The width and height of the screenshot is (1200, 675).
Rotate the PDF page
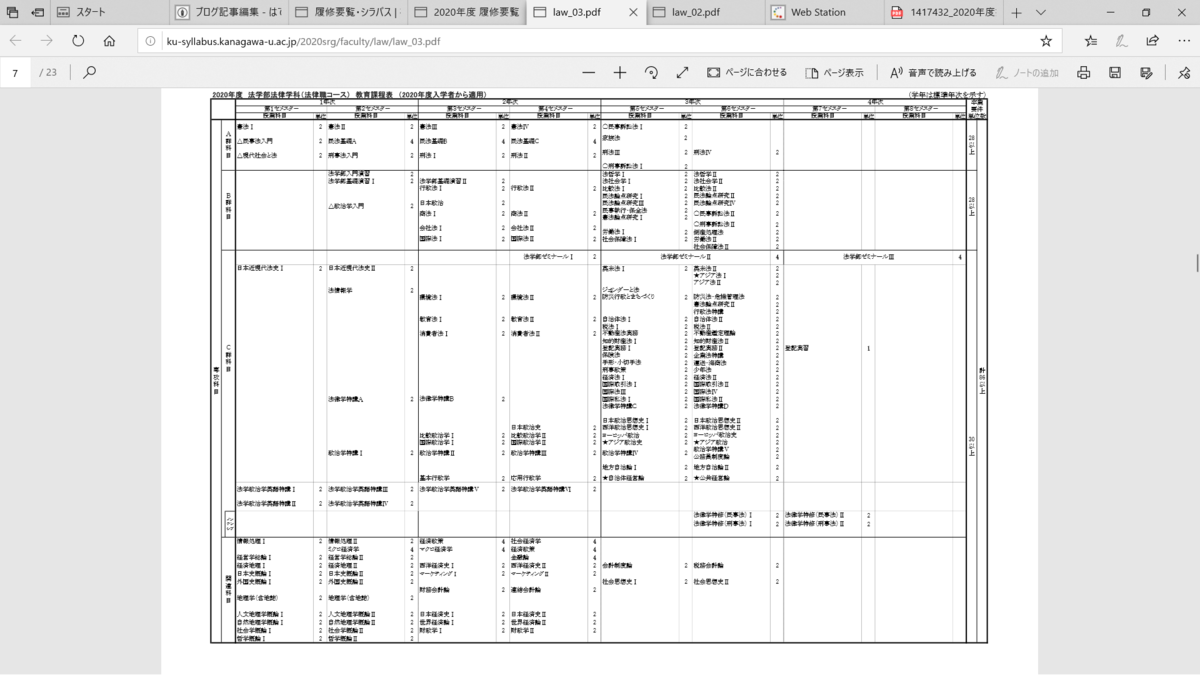[651, 73]
